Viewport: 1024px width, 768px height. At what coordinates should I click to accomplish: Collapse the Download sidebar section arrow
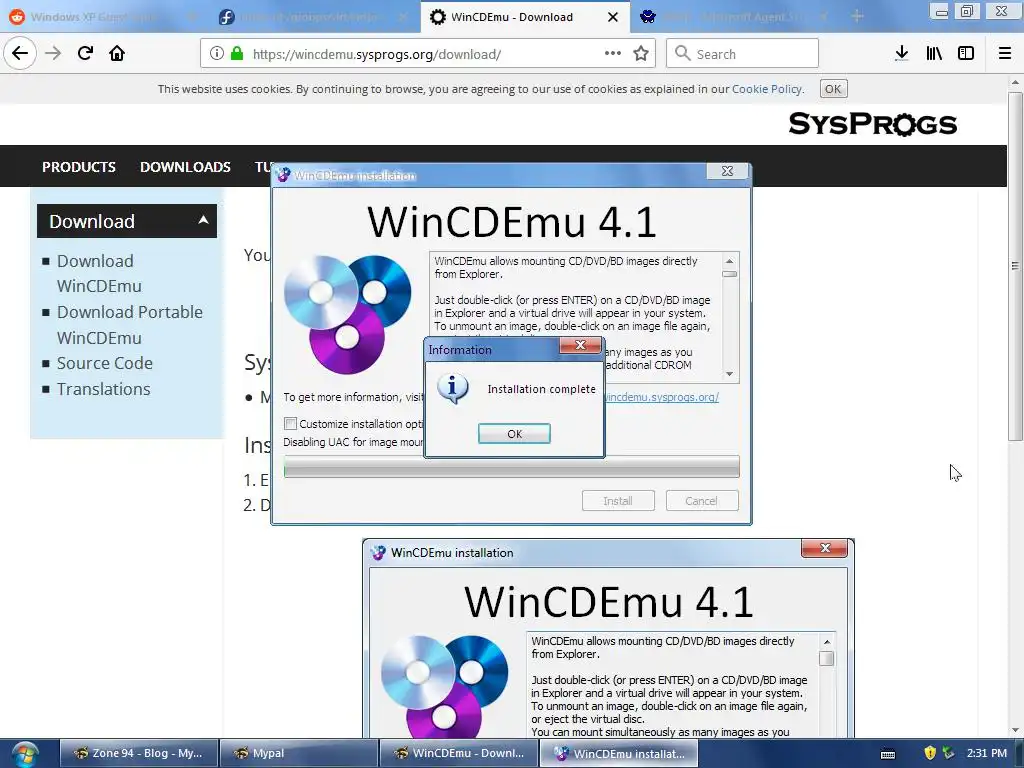coord(203,220)
